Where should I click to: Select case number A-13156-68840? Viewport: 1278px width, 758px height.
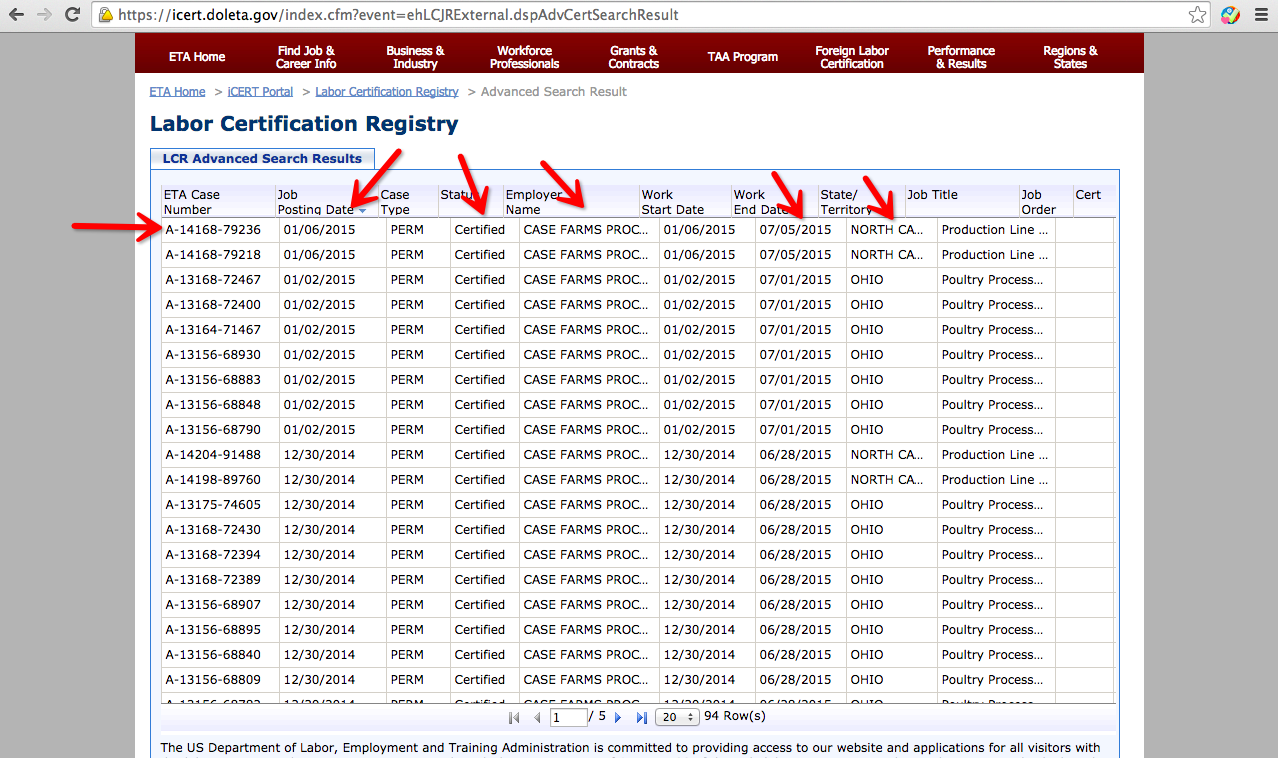(213, 655)
